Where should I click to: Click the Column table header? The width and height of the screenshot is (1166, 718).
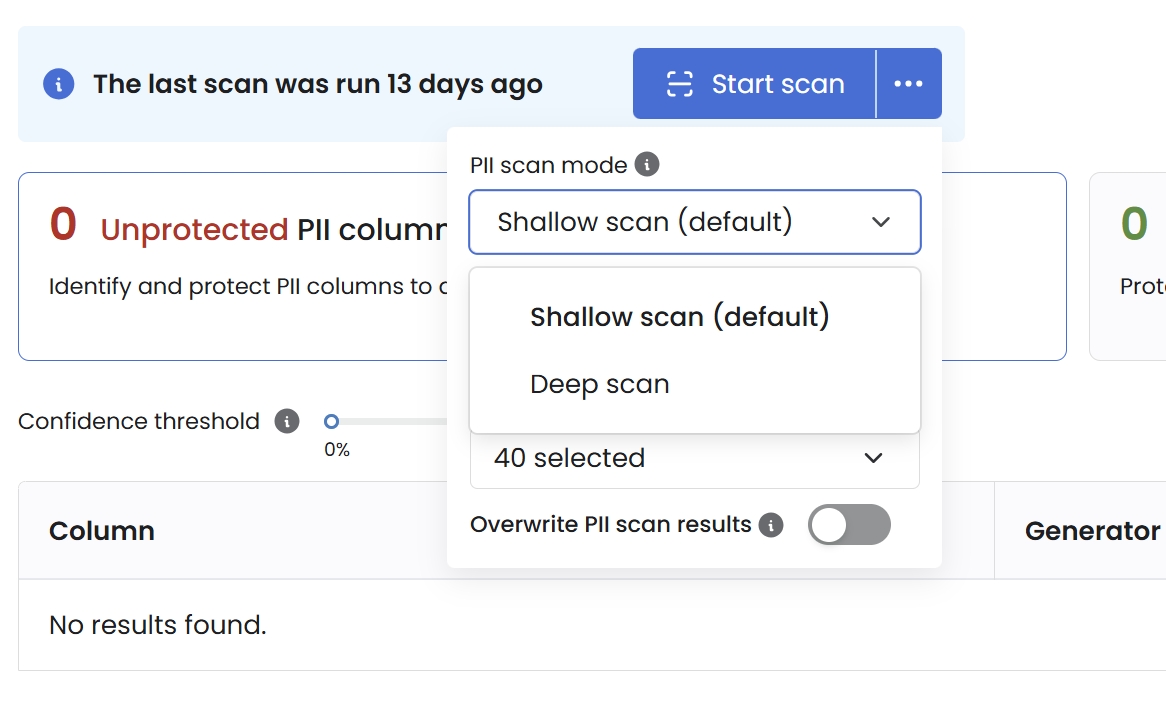[102, 531]
